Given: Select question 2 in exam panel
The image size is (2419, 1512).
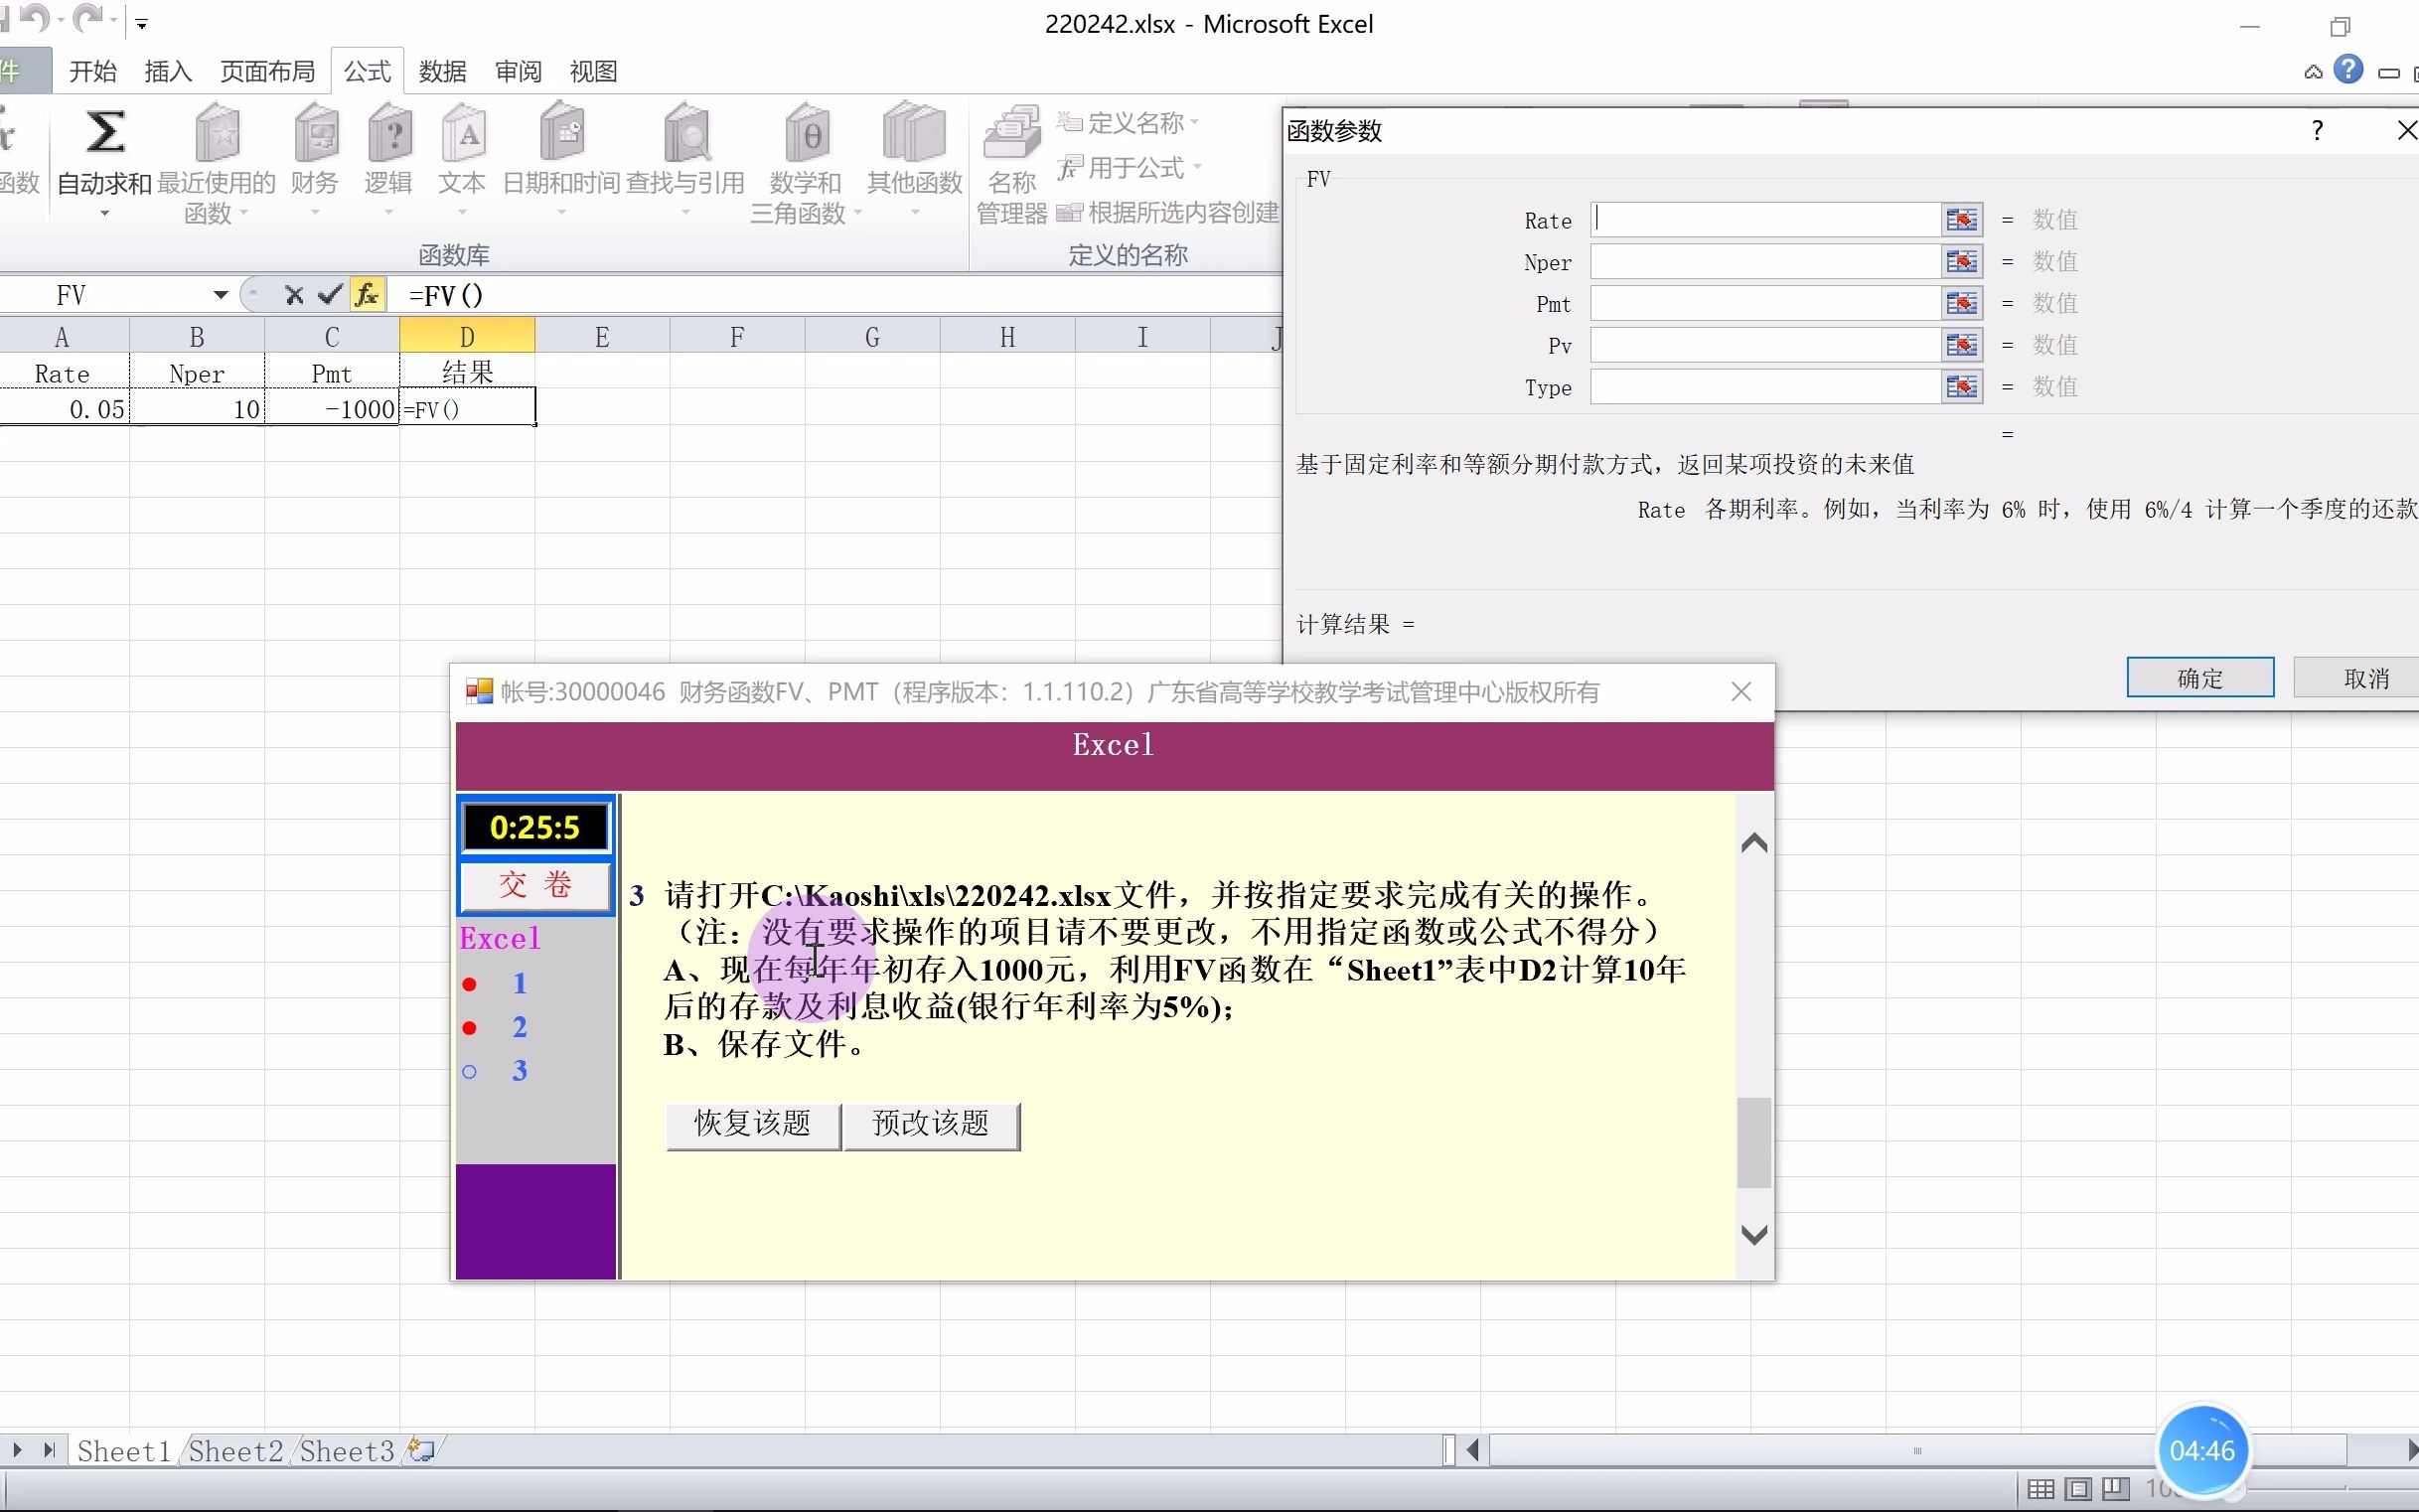Looking at the screenshot, I should pyautogui.click(x=519, y=1028).
